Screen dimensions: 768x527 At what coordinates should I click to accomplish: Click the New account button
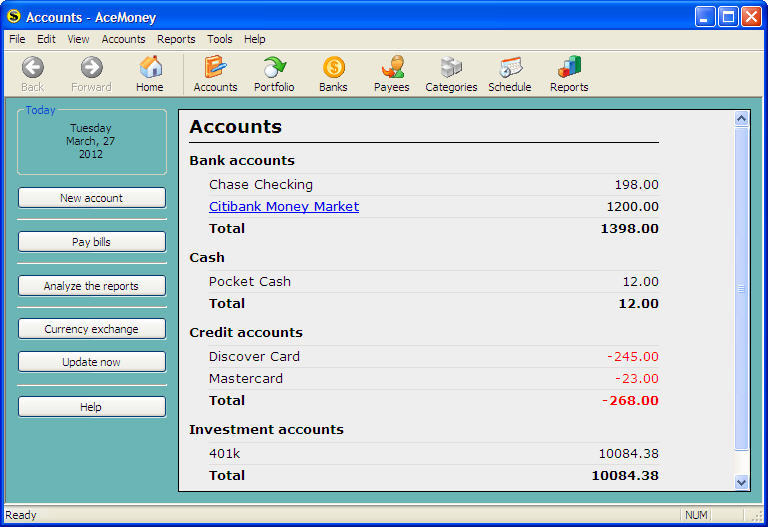click(92, 198)
